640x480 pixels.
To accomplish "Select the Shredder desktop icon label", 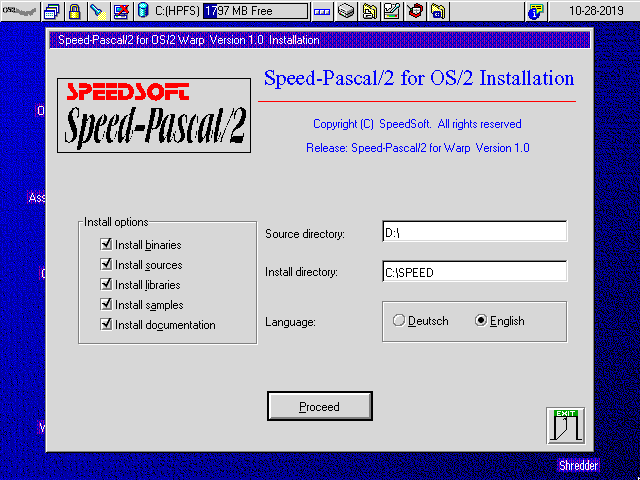I will 578,465.
